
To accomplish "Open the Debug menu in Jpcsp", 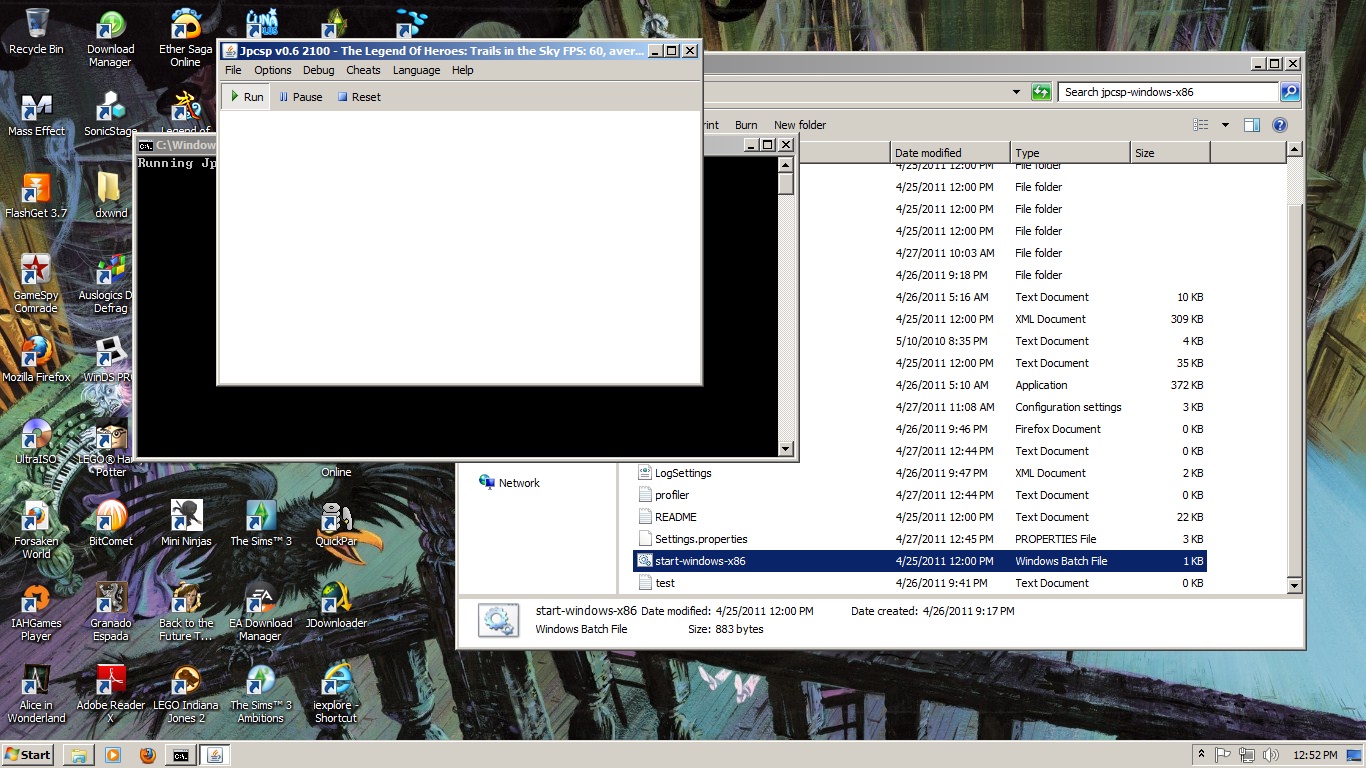I will (x=318, y=70).
